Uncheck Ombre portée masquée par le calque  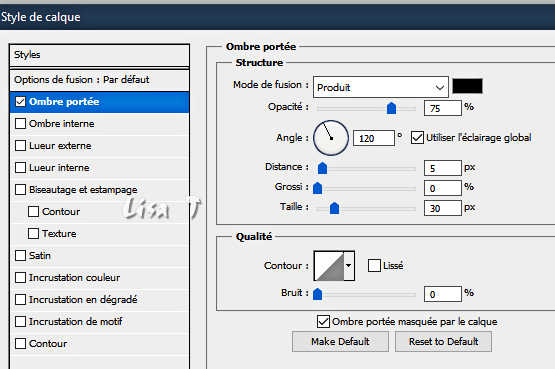323,322
